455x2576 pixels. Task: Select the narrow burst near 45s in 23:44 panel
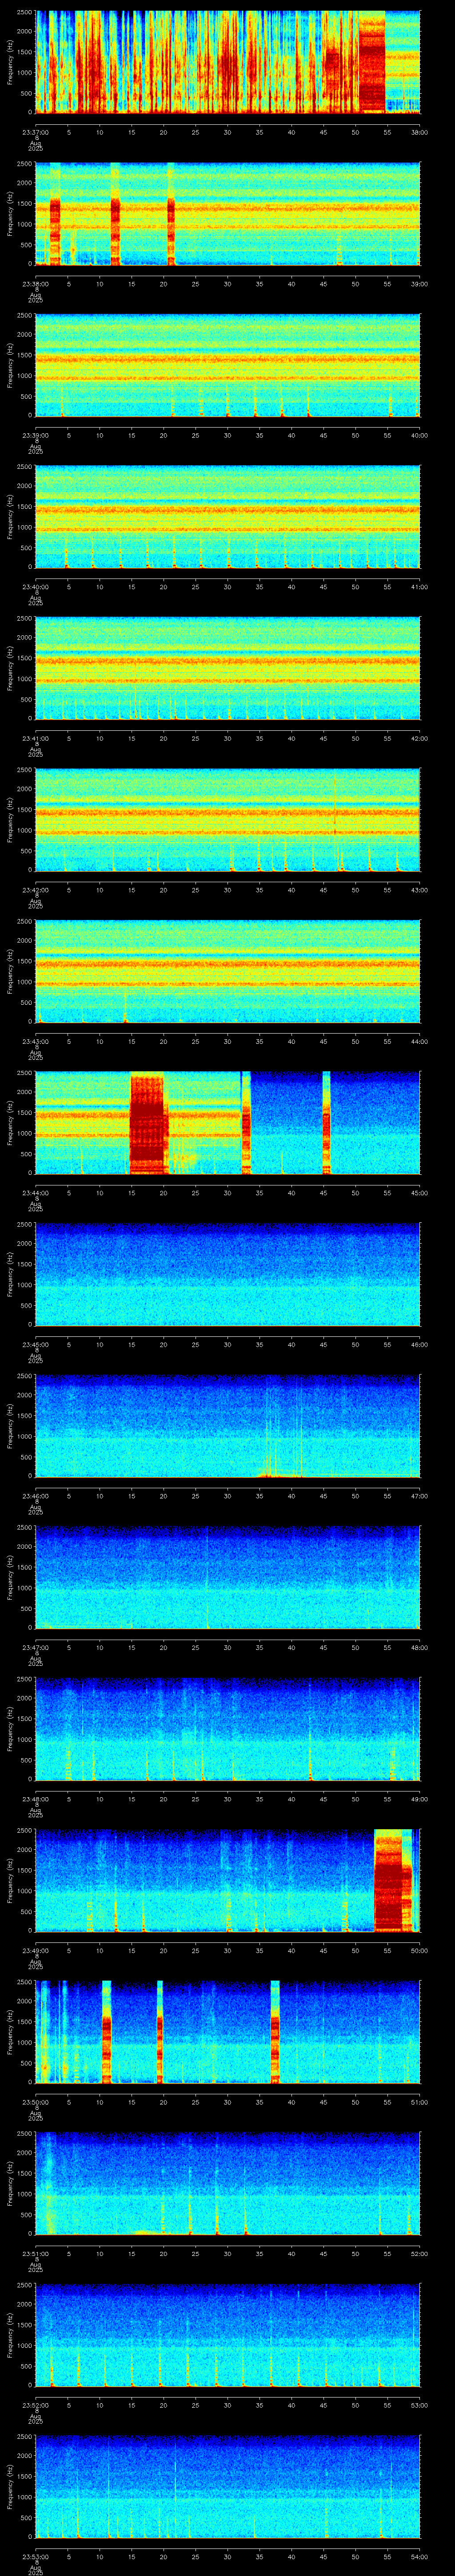point(326,1123)
